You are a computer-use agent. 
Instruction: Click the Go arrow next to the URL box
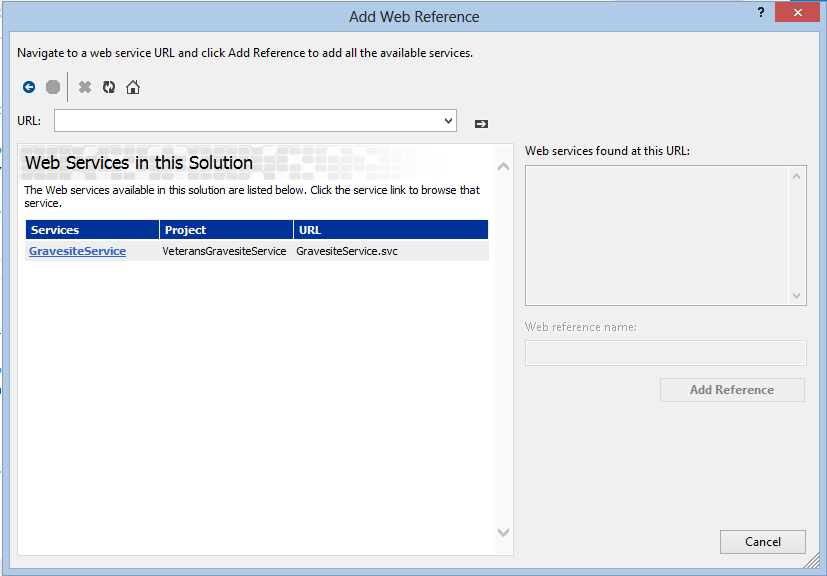tap(480, 123)
